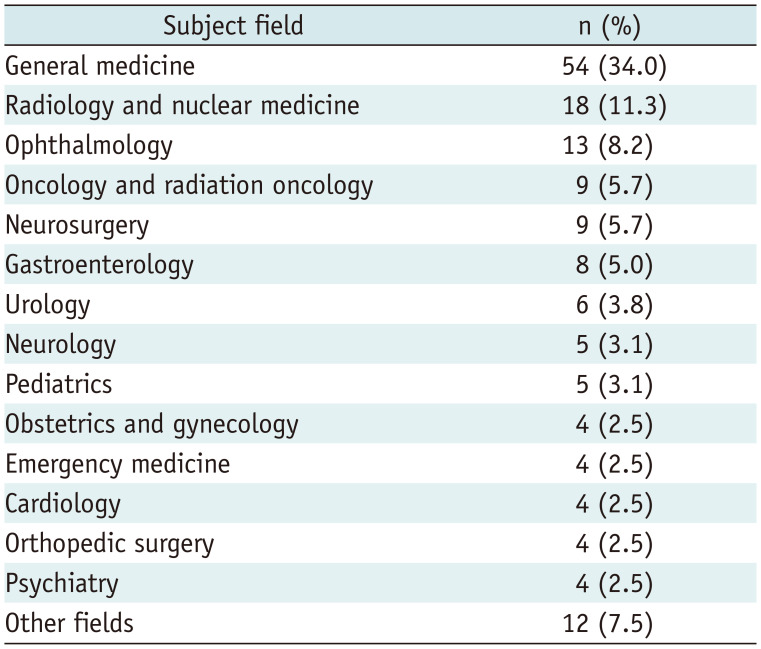Click the "n (%)" column header
The width and height of the screenshot is (761, 649).
(x=608, y=26)
